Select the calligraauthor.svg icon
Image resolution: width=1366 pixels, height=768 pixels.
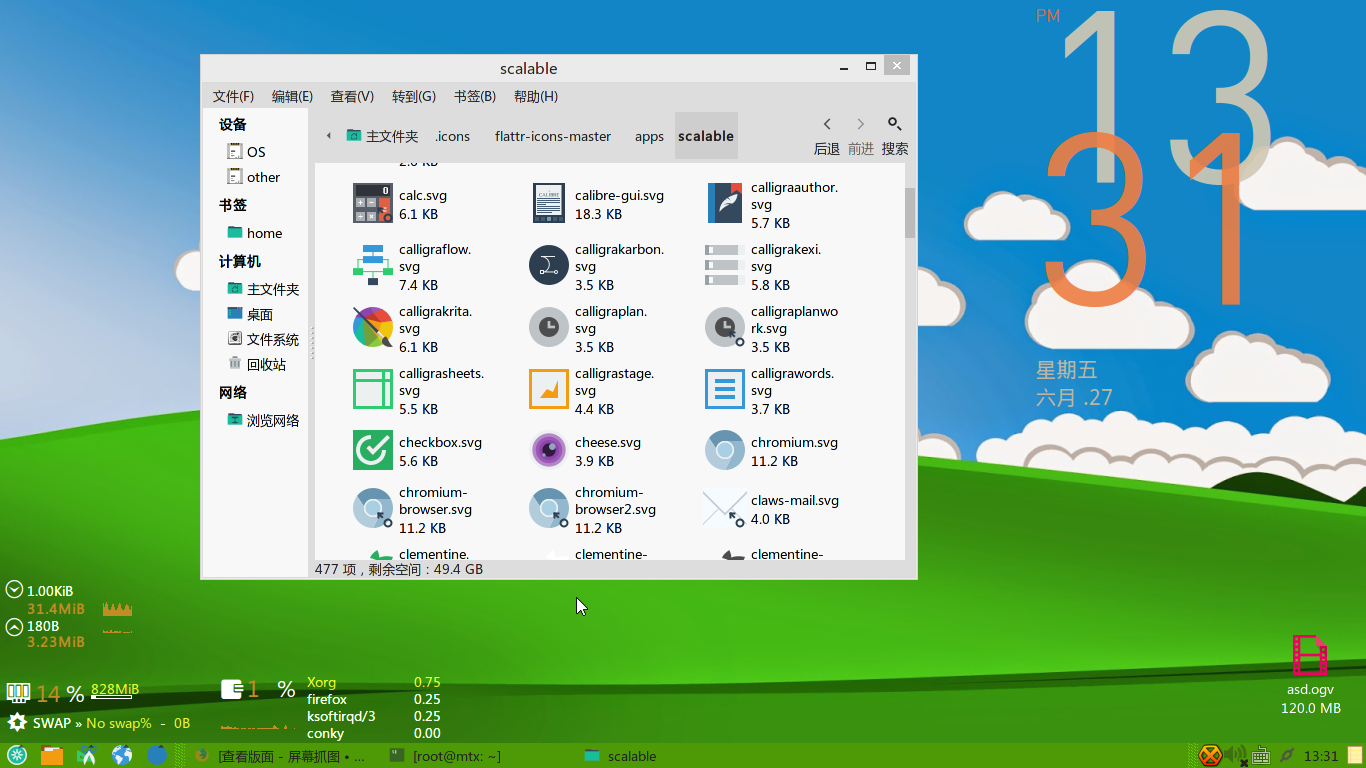coord(725,203)
